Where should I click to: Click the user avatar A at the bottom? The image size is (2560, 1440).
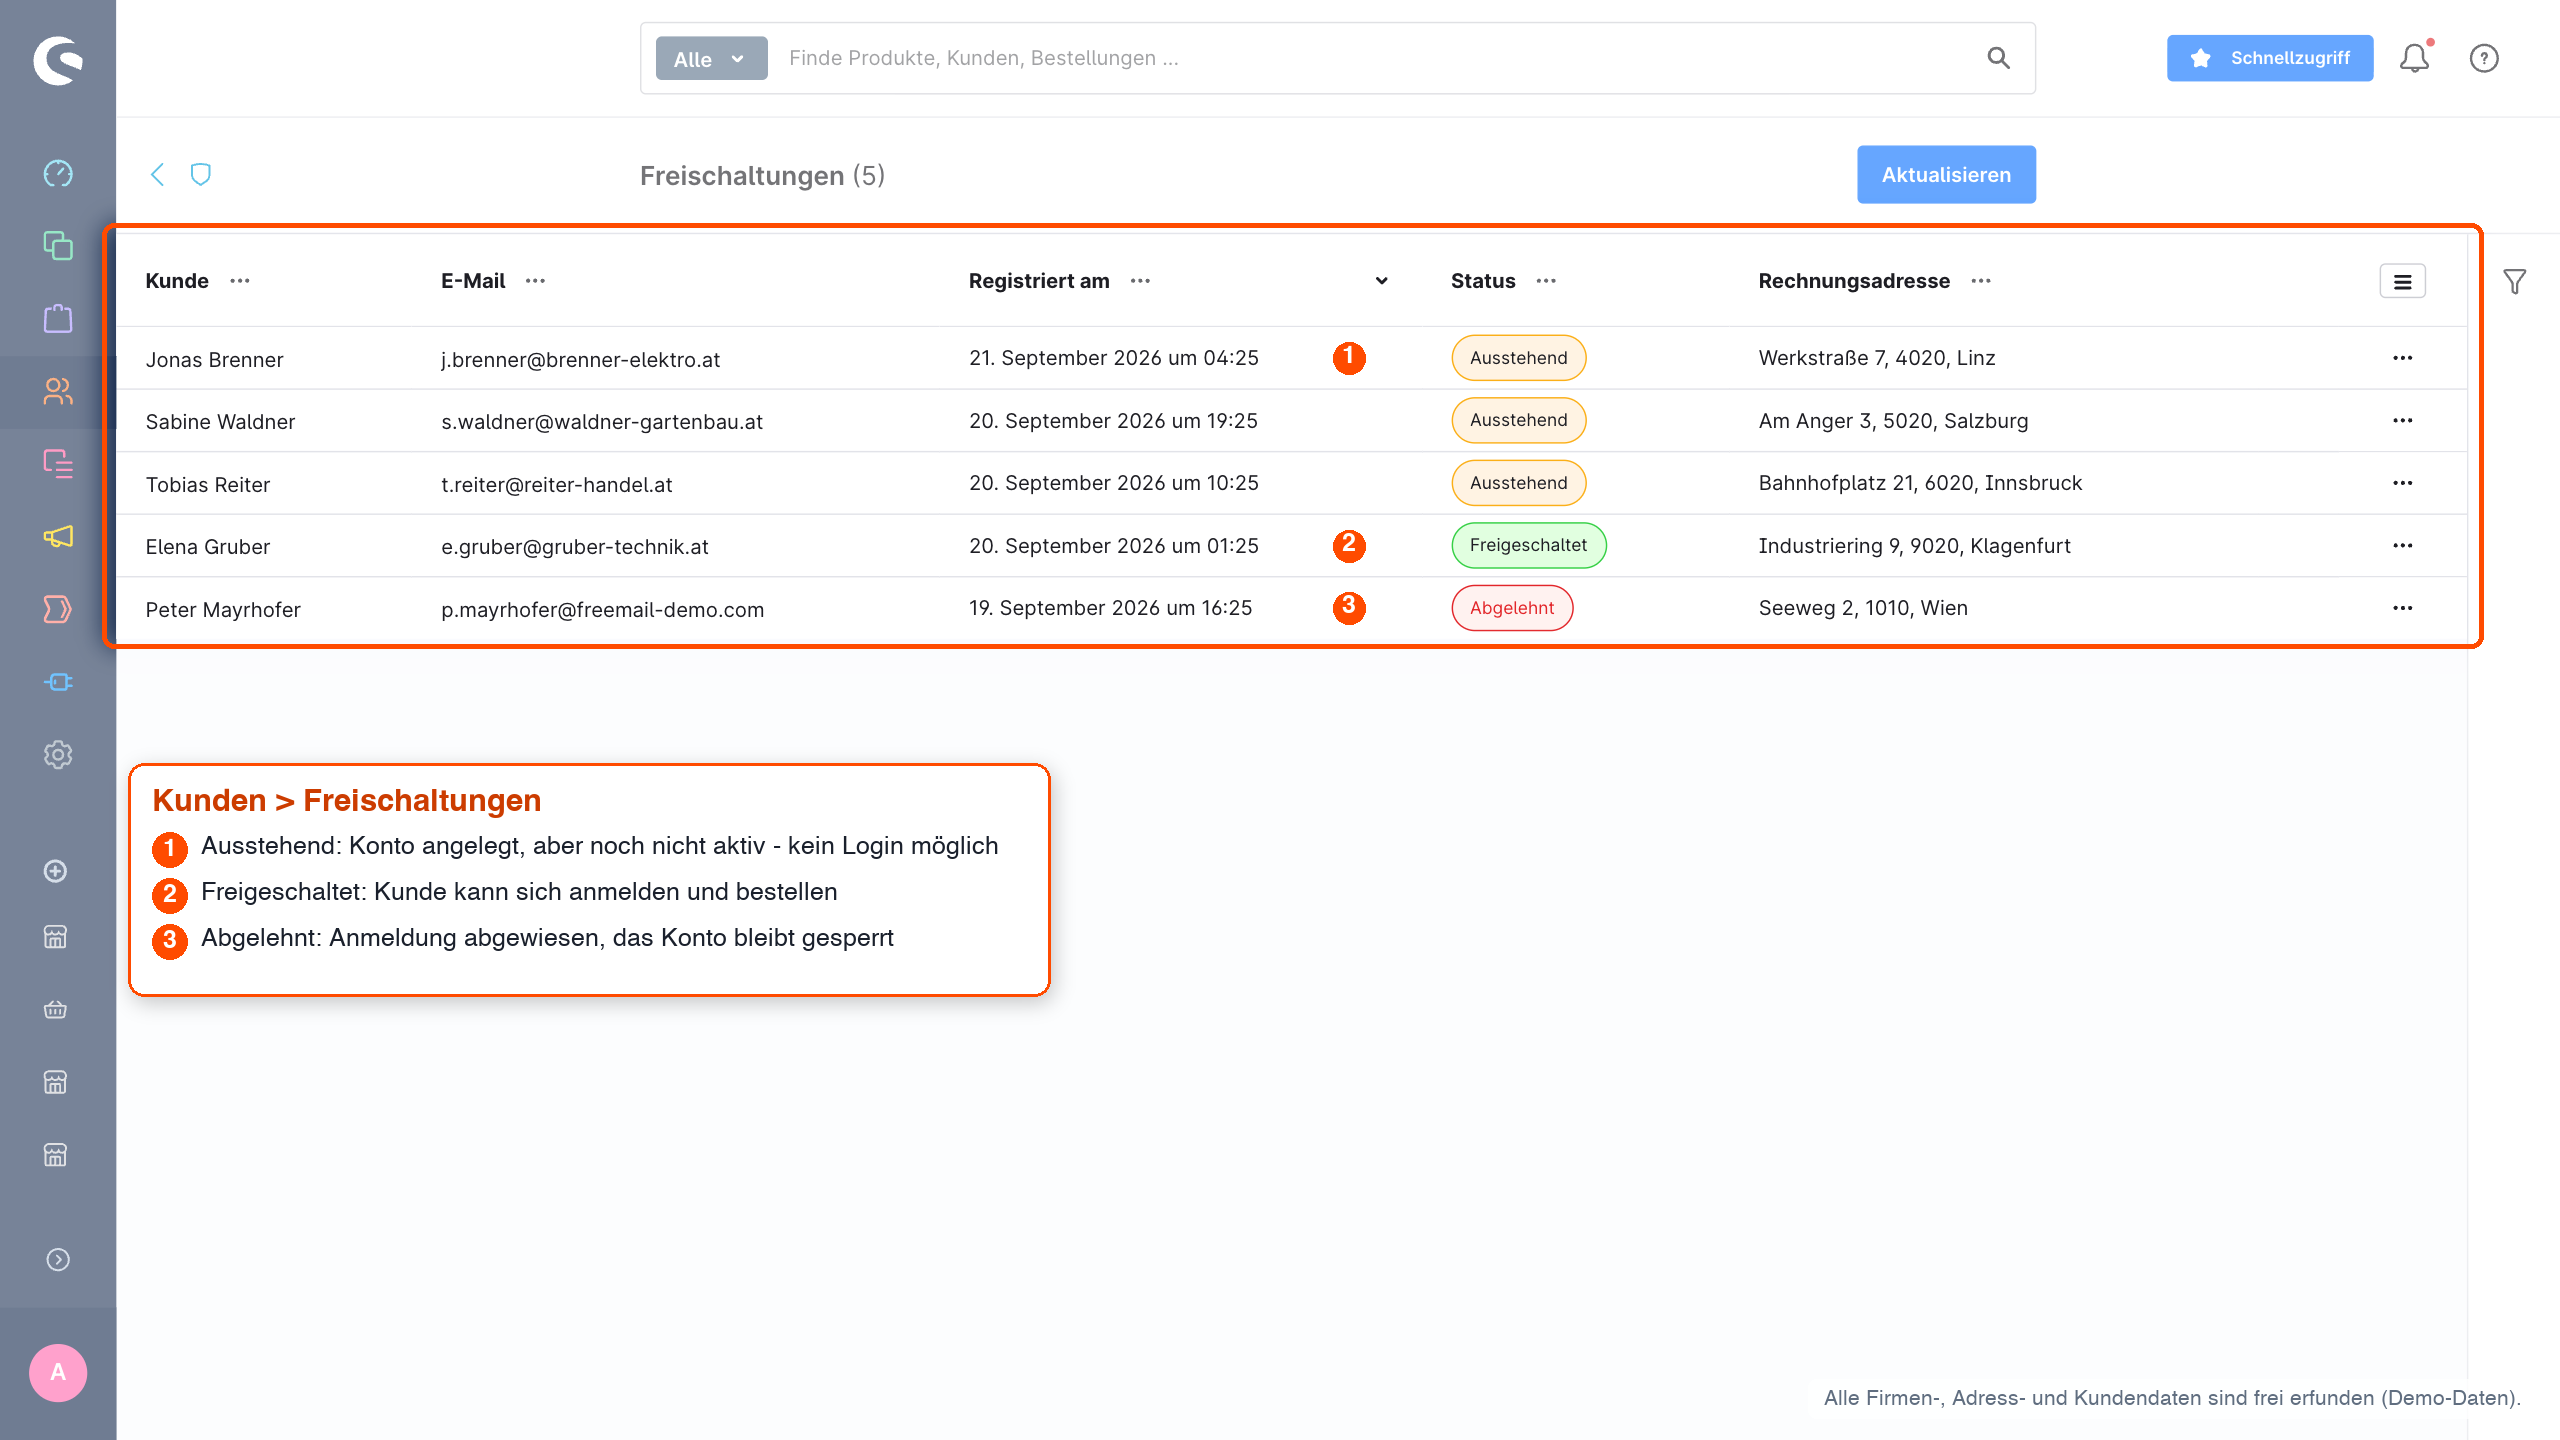[58, 1373]
